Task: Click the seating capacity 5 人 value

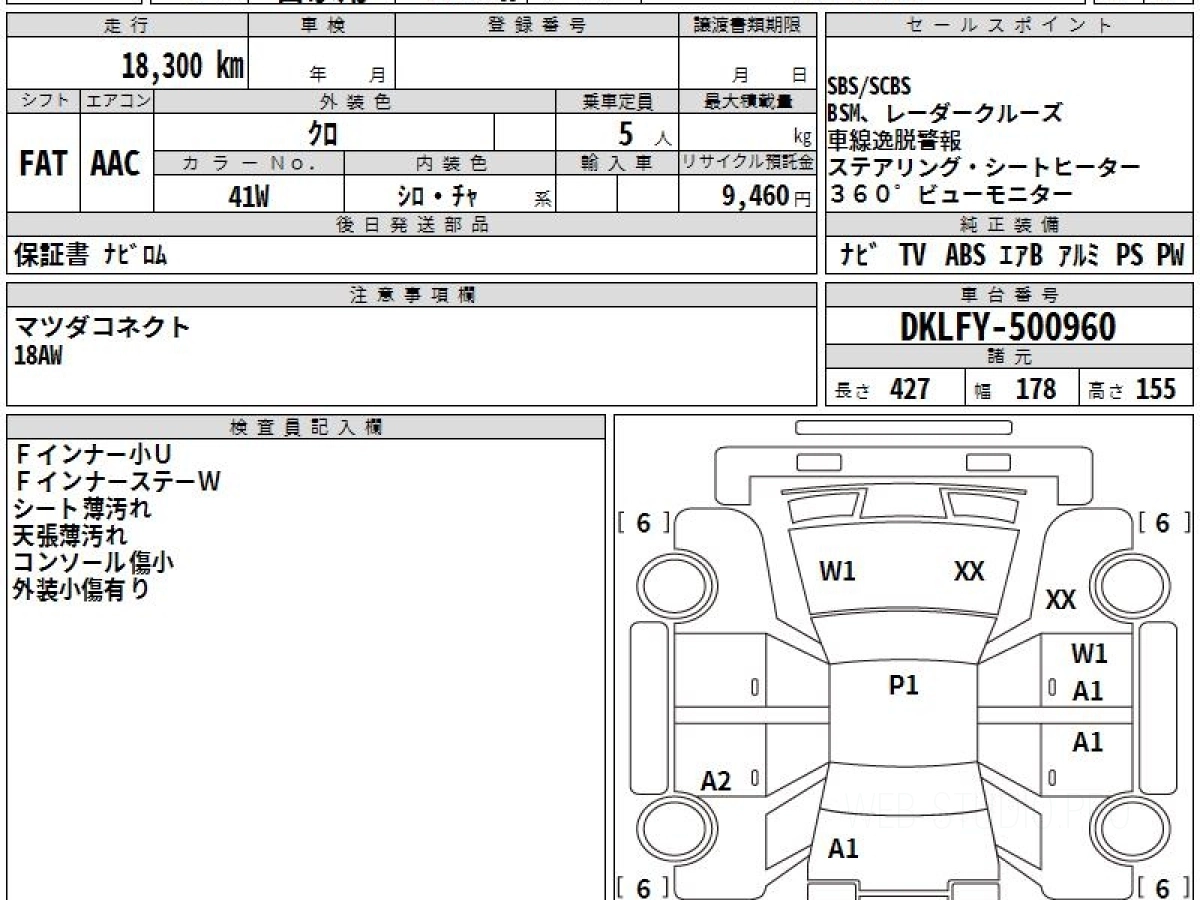Action: tap(644, 133)
